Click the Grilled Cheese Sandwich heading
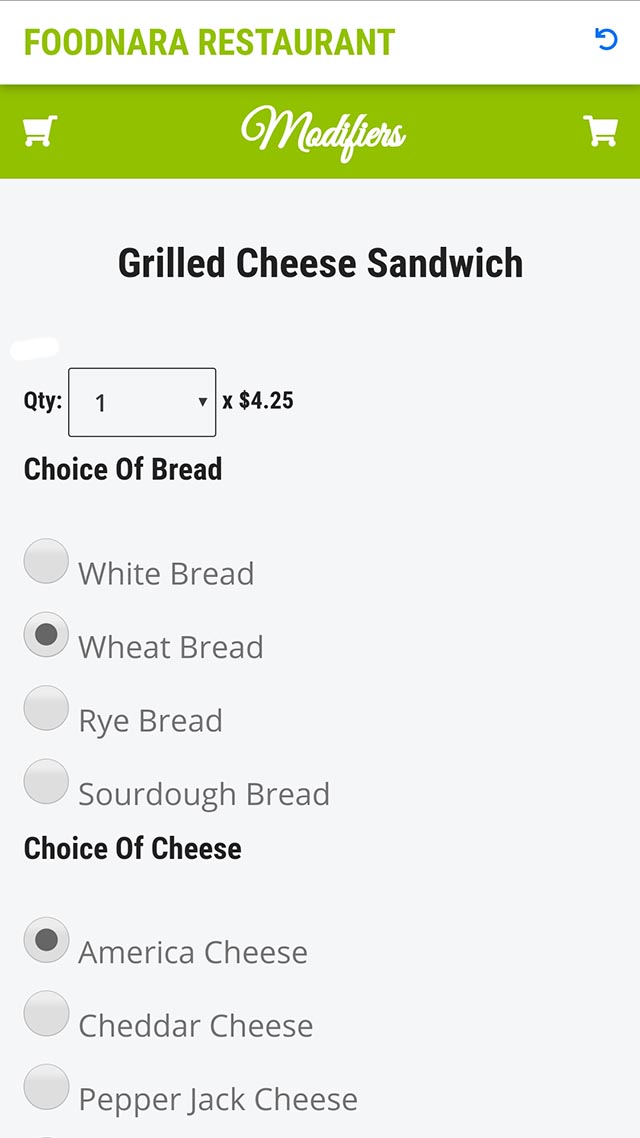This screenshot has width=640, height=1138. 320,263
